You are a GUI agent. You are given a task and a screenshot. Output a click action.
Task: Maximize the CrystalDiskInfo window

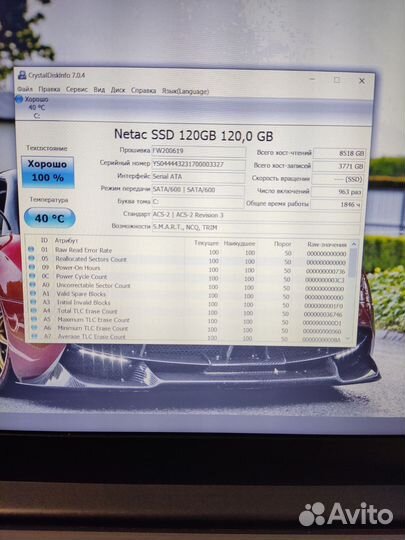click(337, 80)
